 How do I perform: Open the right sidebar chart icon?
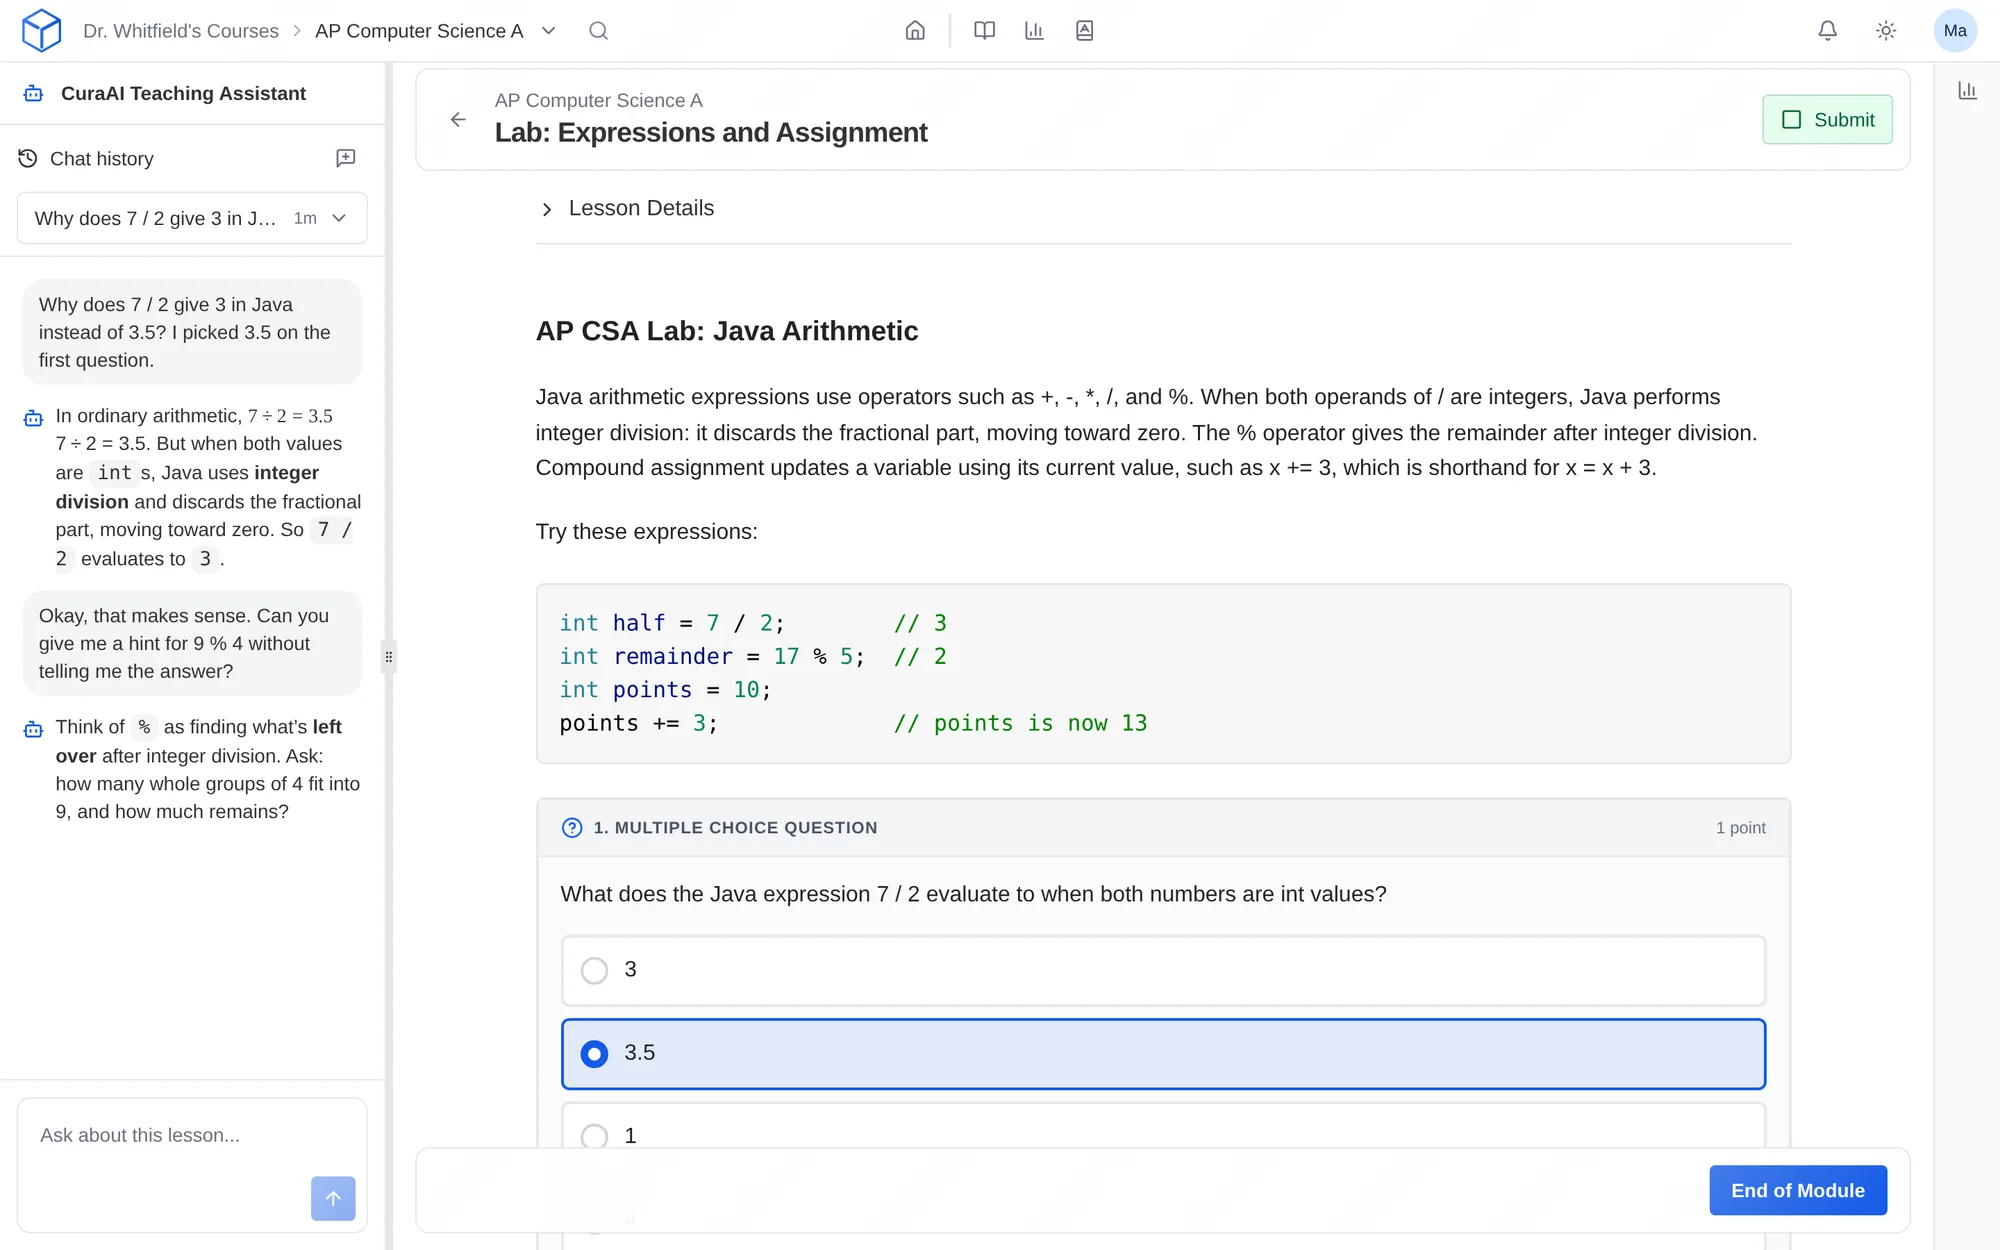(1967, 91)
